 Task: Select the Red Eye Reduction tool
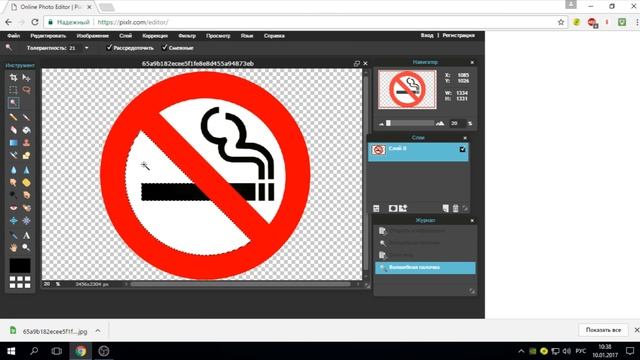13,208
